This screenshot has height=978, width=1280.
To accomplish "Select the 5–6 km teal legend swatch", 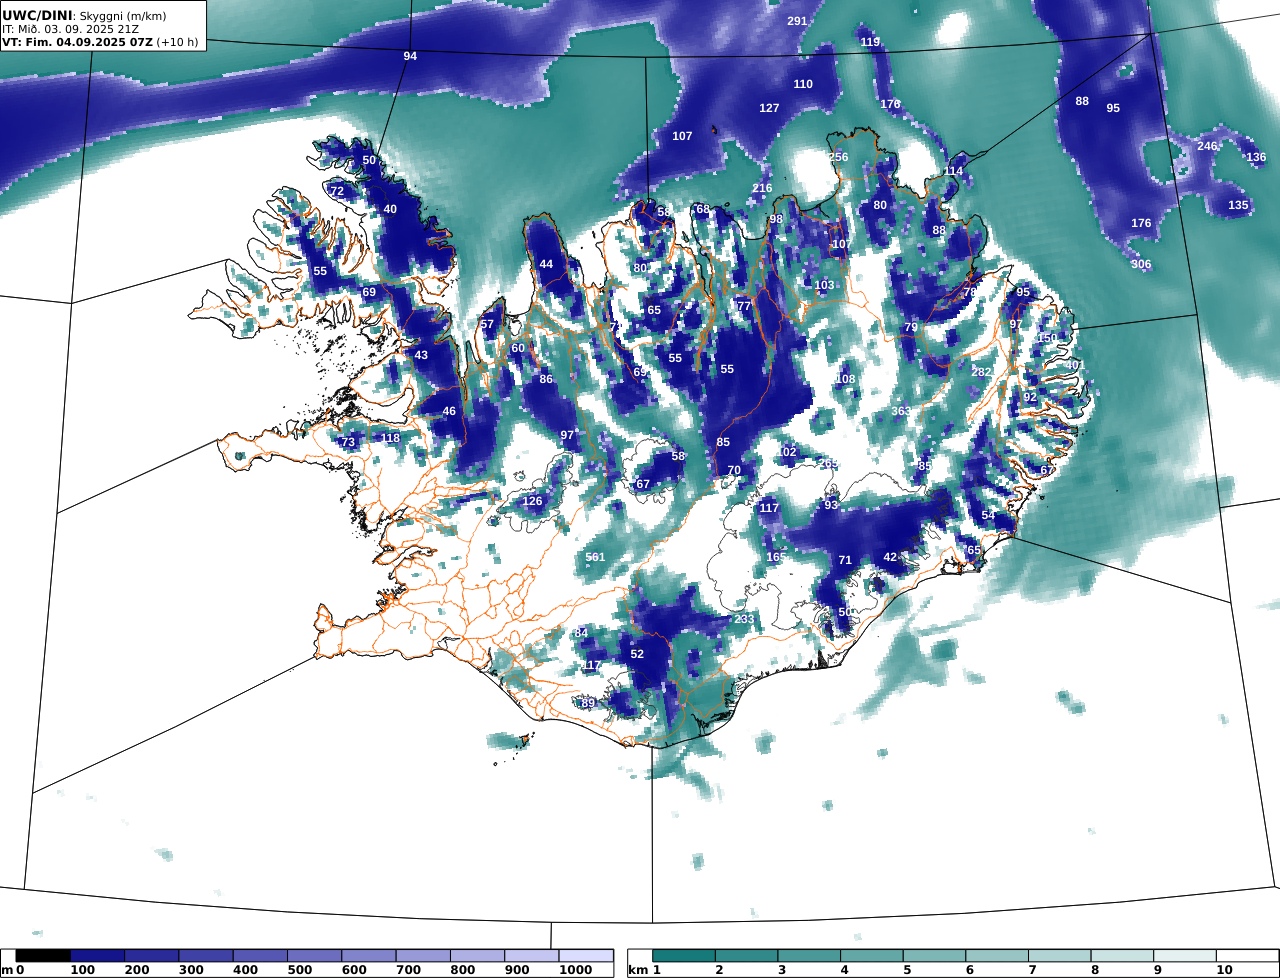I will [935, 956].
